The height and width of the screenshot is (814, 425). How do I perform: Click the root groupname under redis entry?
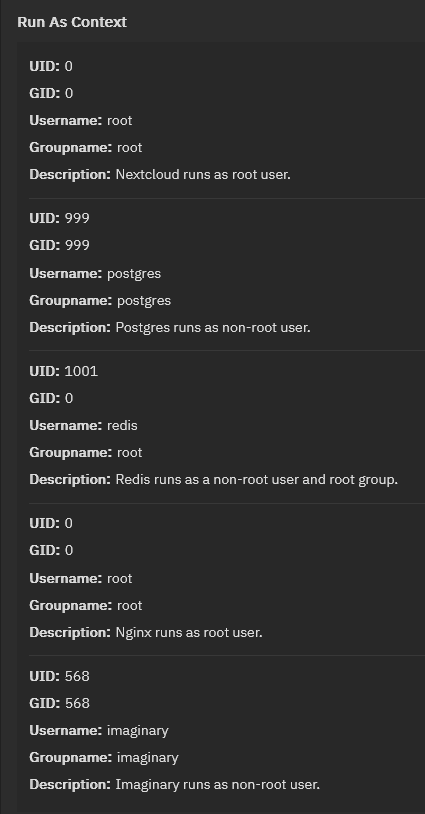click(x=130, y=452)
